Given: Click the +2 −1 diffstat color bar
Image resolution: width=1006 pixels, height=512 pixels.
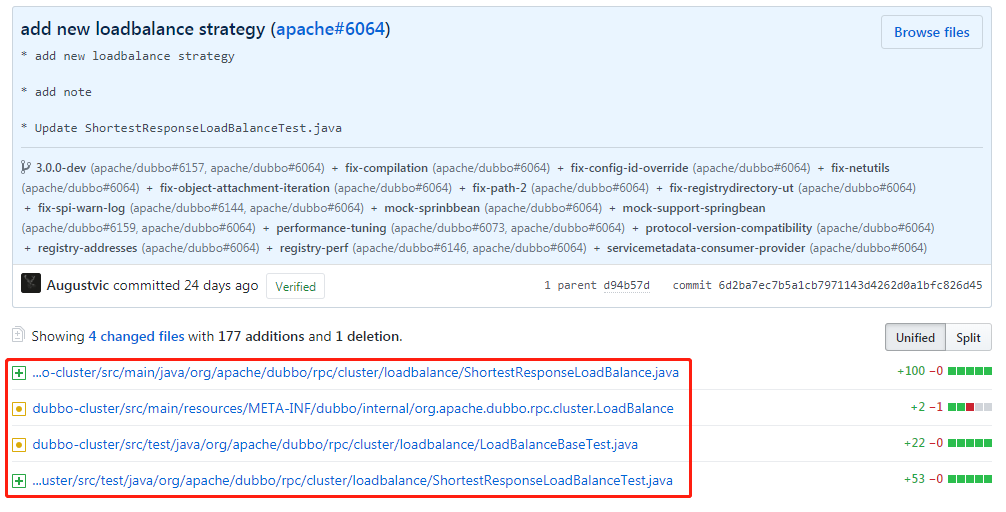Looking at the screenshot, I should tap(970, 407).
